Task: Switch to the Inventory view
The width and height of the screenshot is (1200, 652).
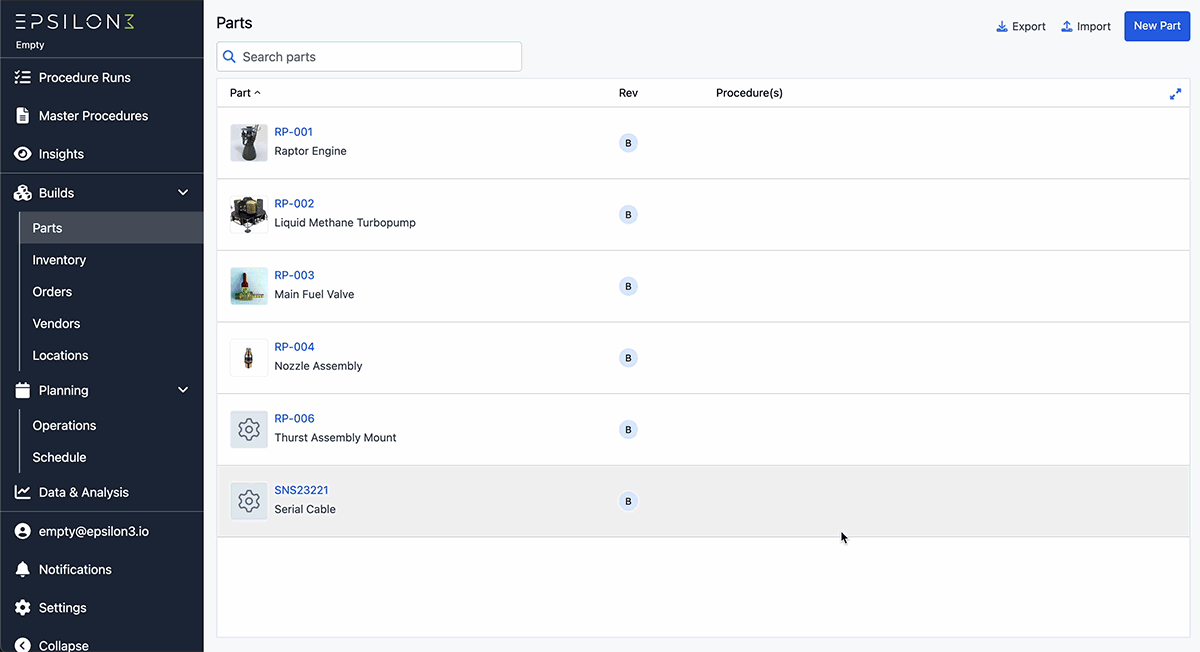Action: [x=59, y=259]
